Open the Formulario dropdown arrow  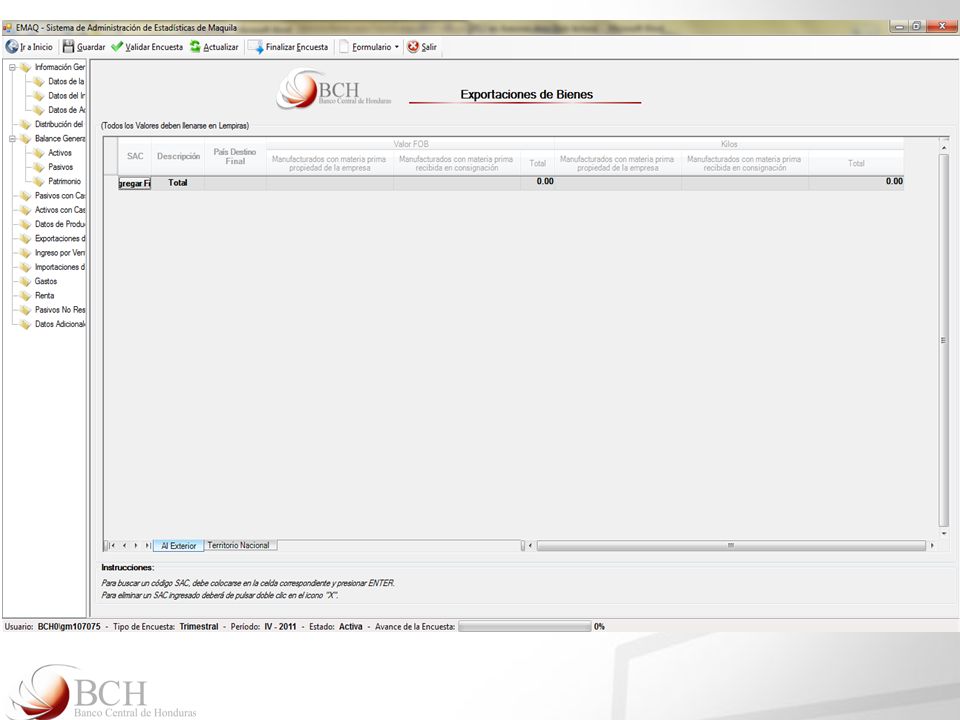(x=396, y=47)
